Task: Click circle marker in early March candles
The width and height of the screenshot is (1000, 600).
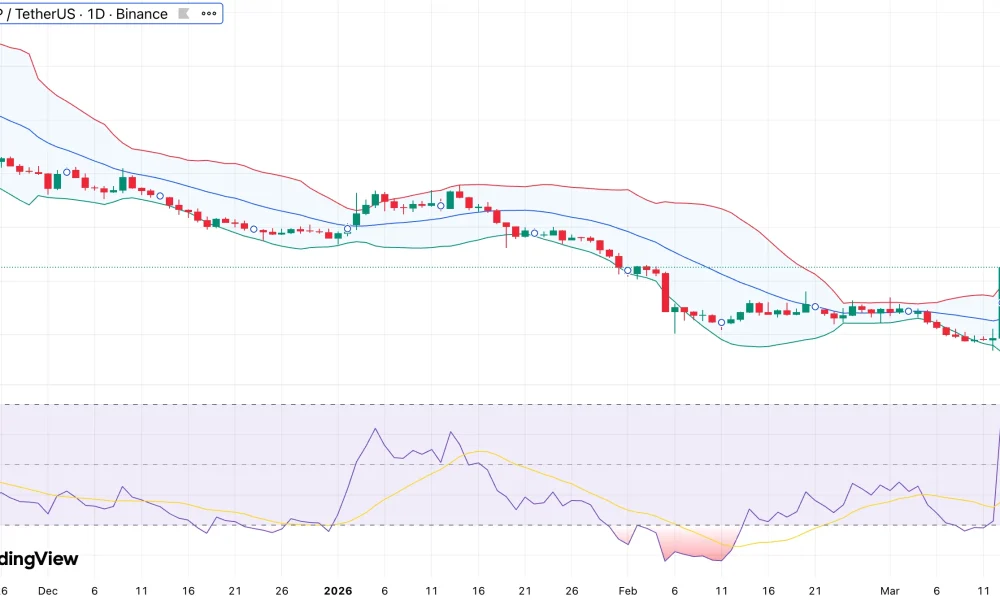Action: (x=908, y=311)
